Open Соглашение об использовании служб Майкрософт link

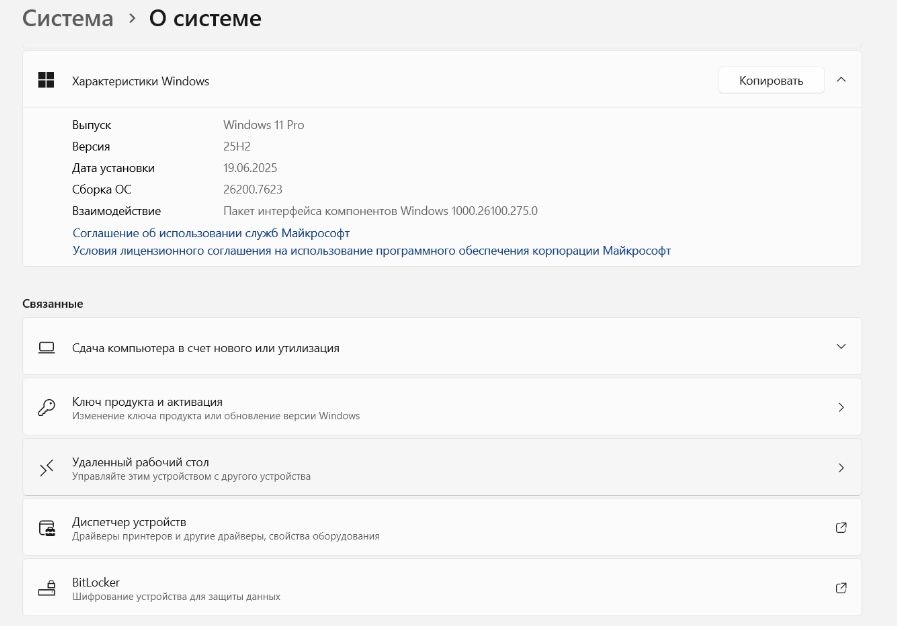point(211,232)
